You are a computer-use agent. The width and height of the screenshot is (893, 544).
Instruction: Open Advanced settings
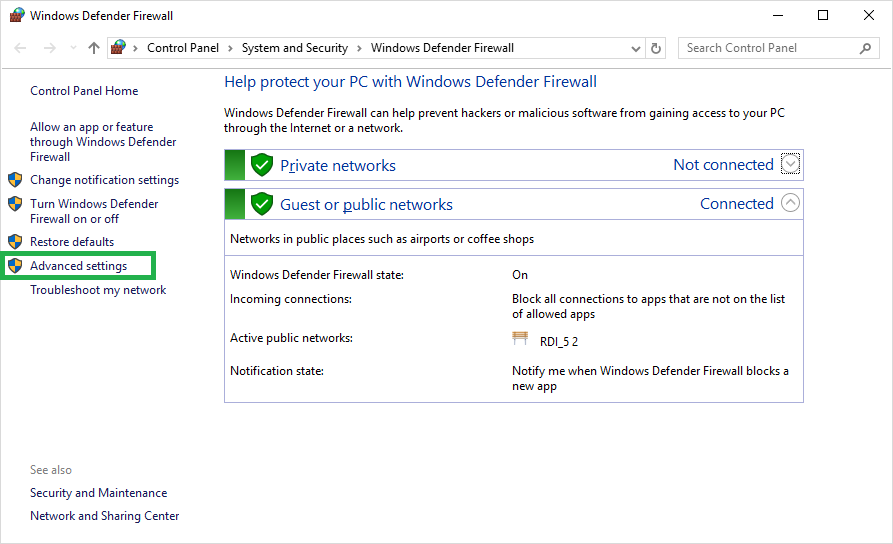[x=79, y=266]
